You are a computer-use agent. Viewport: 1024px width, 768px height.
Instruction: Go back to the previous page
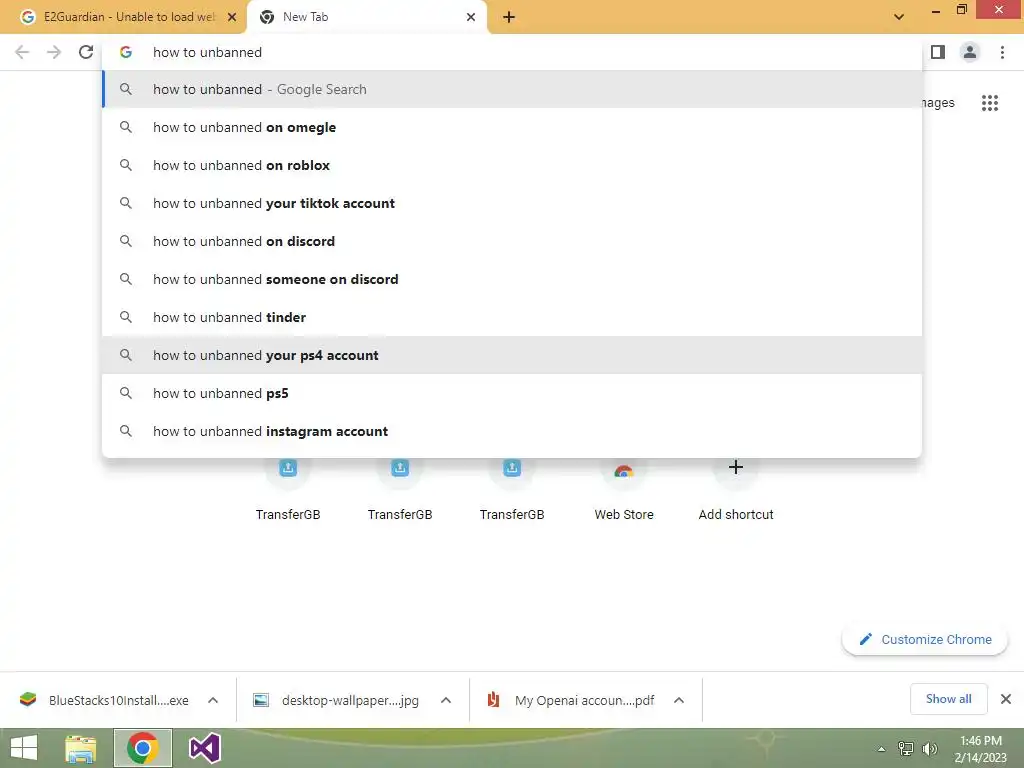point(22,52)
